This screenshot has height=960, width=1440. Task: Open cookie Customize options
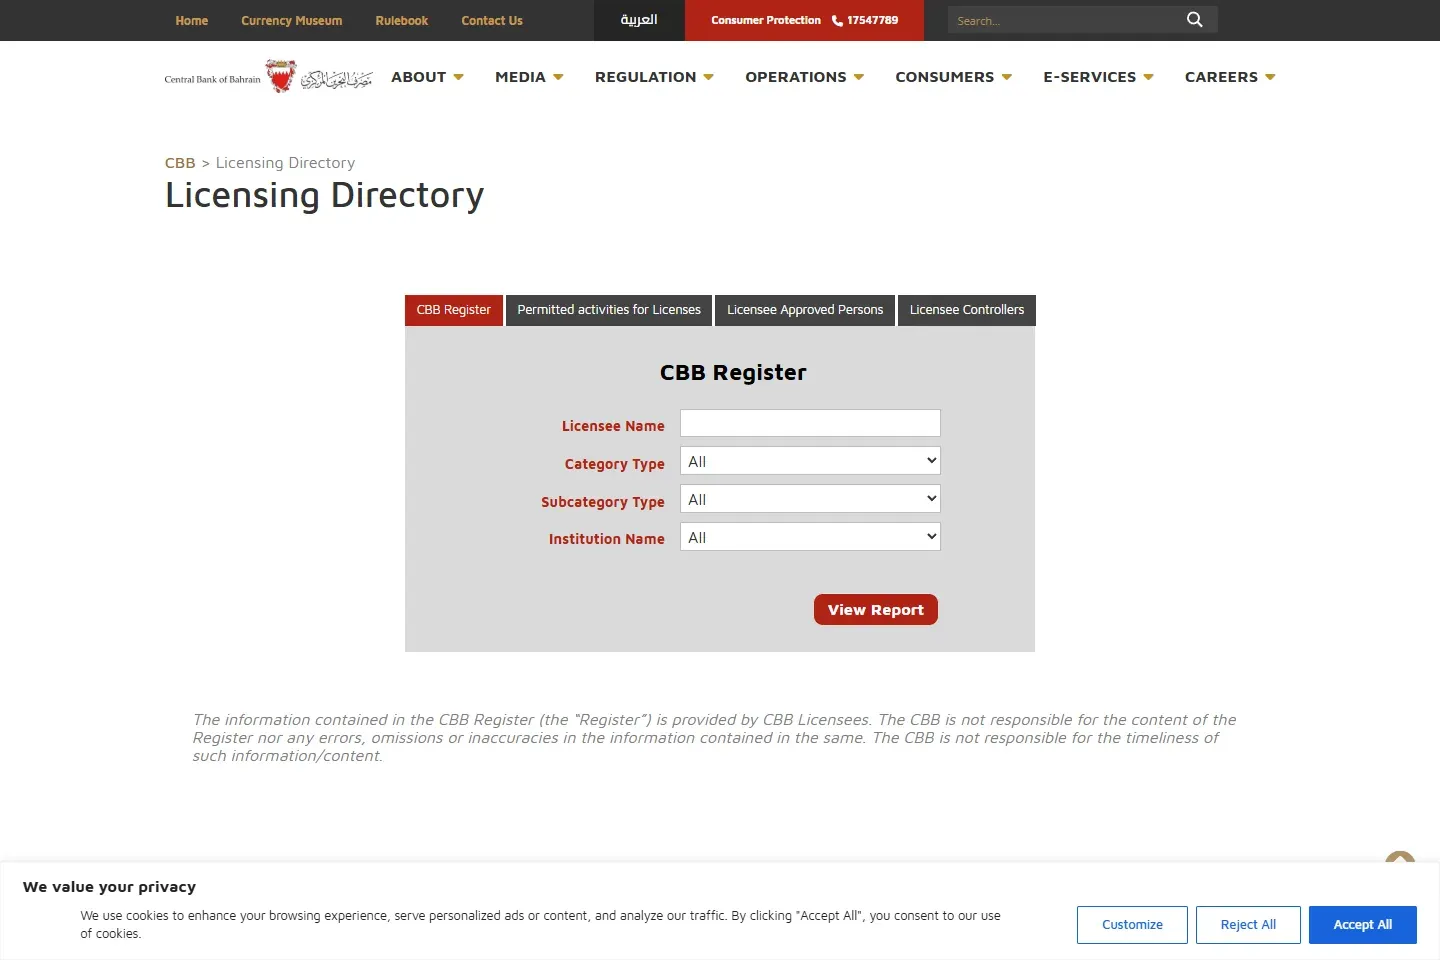pos(1132,925)
